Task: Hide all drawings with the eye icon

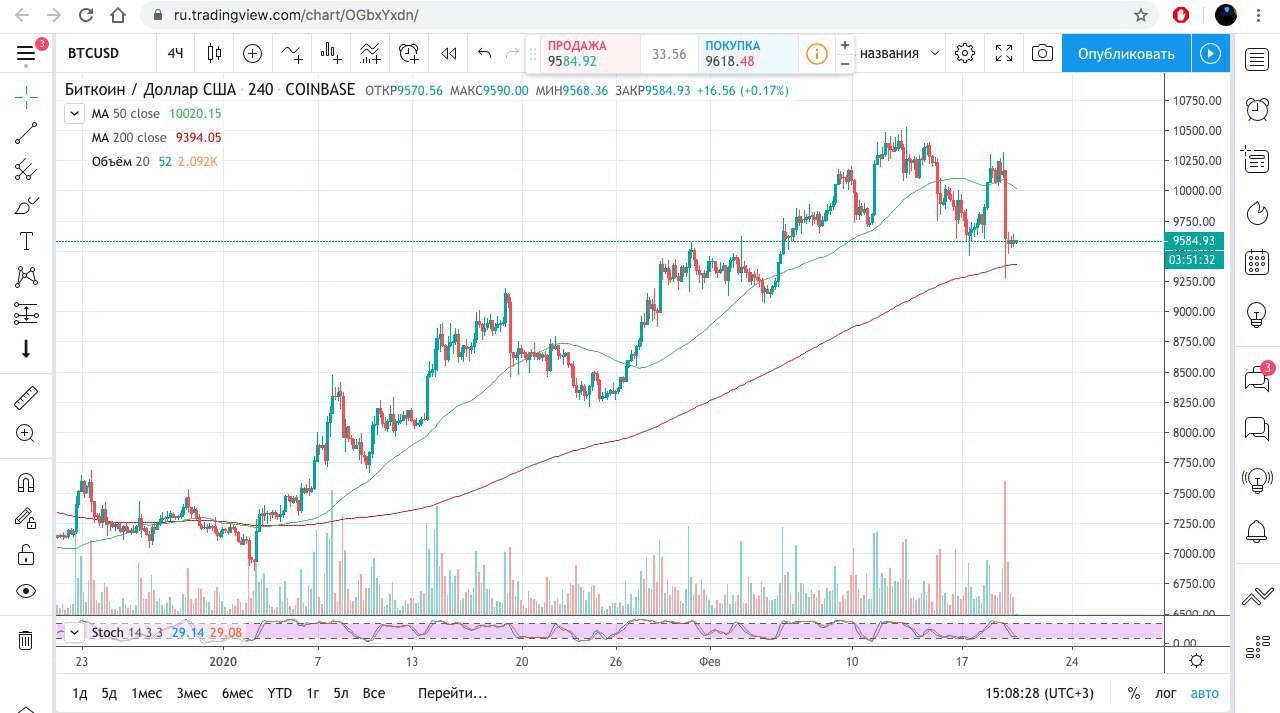Action: tap(26, 591)
